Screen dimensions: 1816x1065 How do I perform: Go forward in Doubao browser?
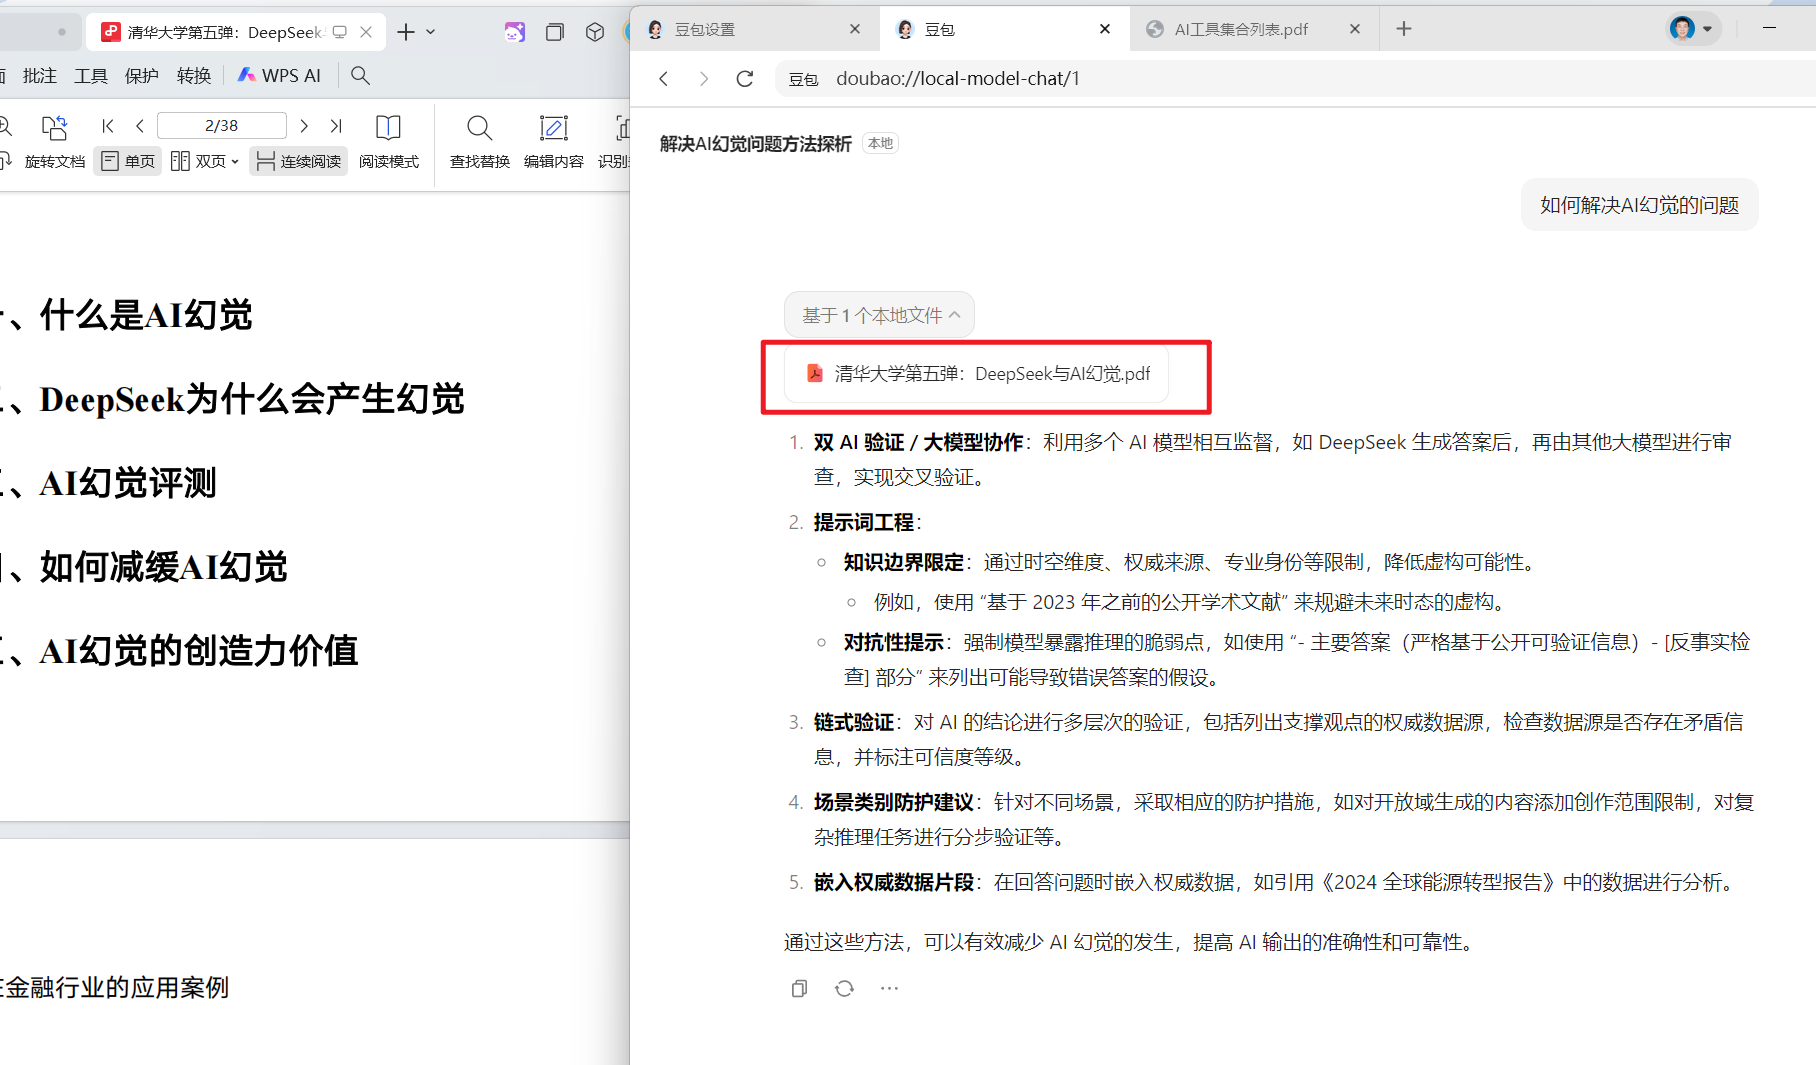click(x=704, y=78)
